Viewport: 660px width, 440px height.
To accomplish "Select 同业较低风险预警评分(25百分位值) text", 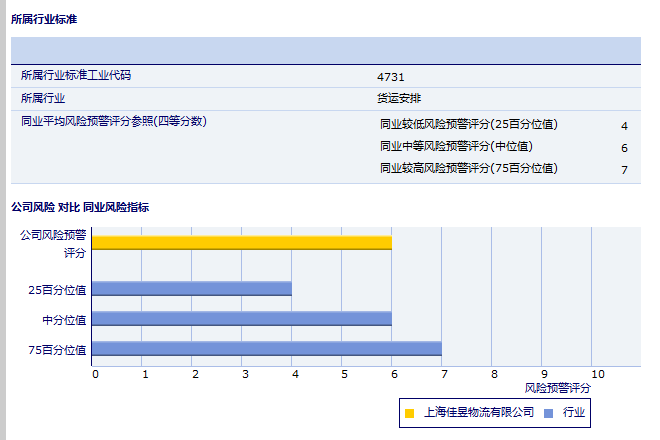I will coord(468,125).
